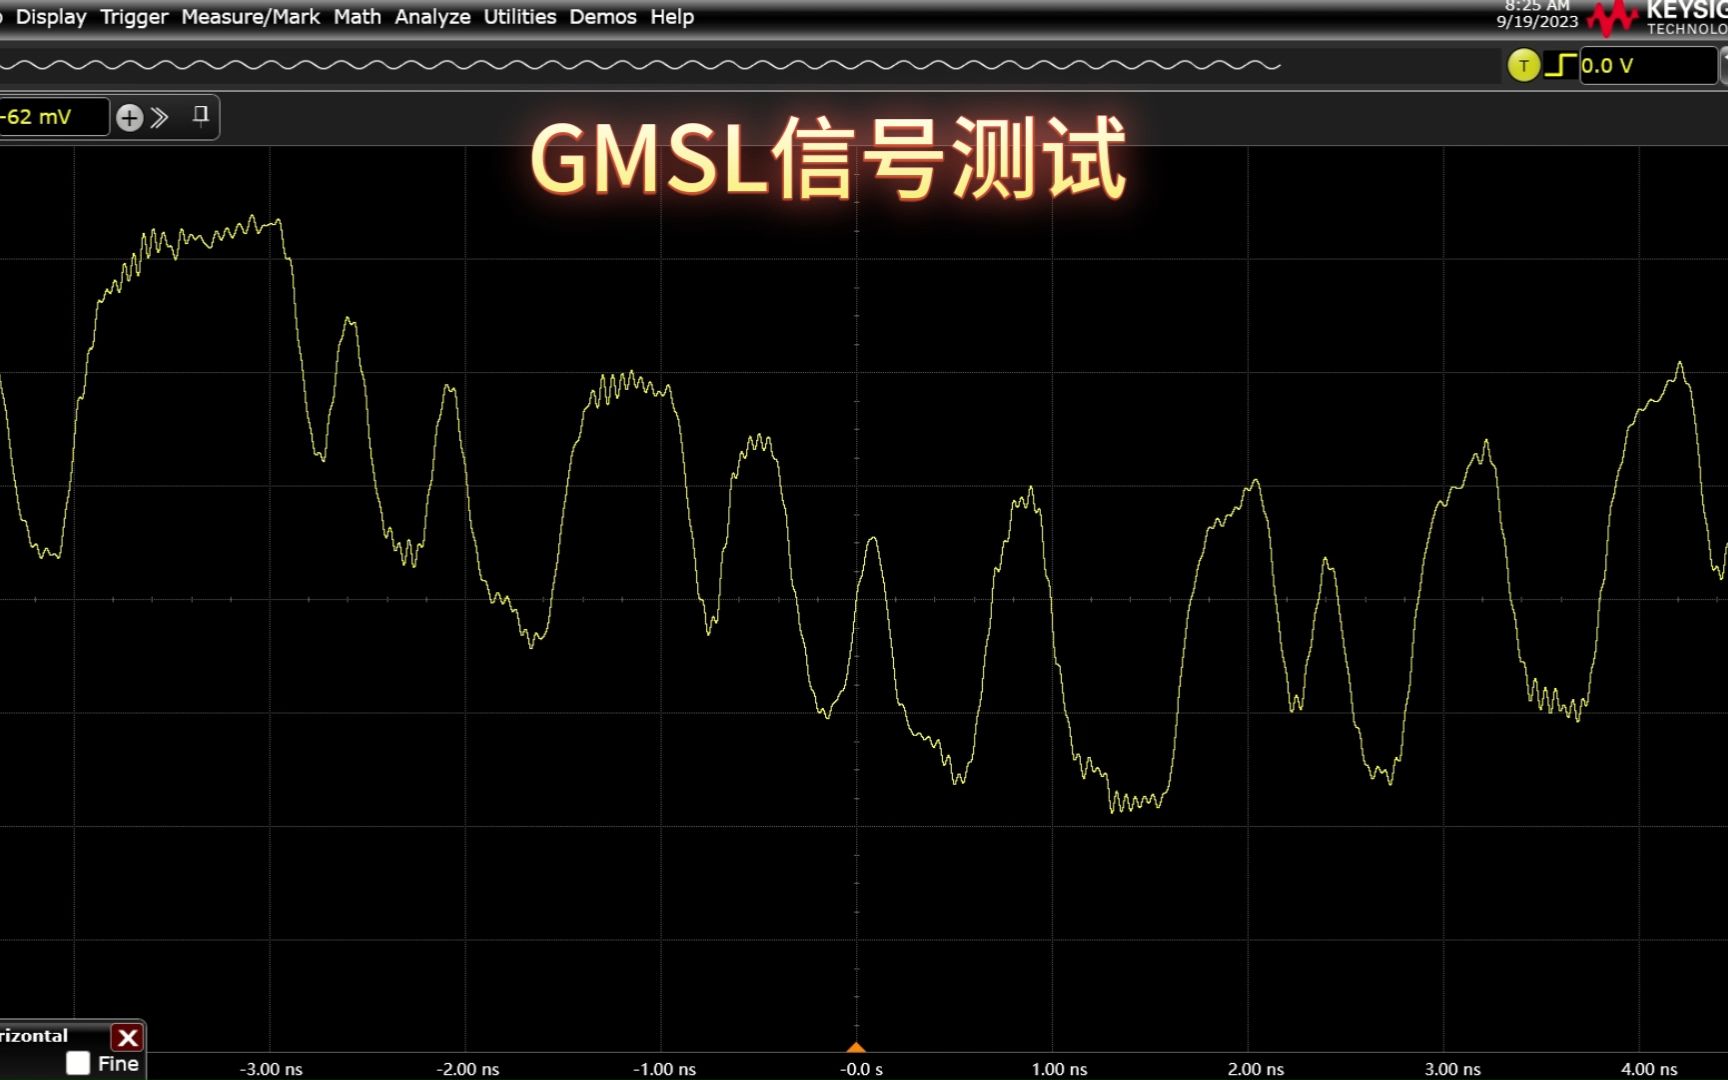The image size is (1728, 1080).
Task: Open the Utilities menu
Action: 519,17
